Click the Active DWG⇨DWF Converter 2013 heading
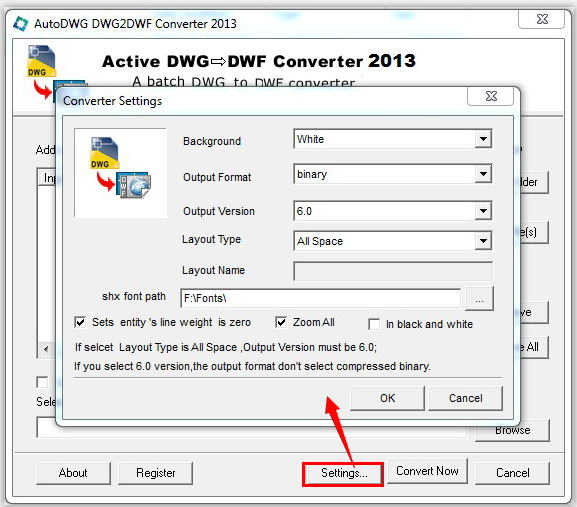Image resolution: width=577 pixels, height=507 pixels. pyautogui.click(x=259, y=61)
